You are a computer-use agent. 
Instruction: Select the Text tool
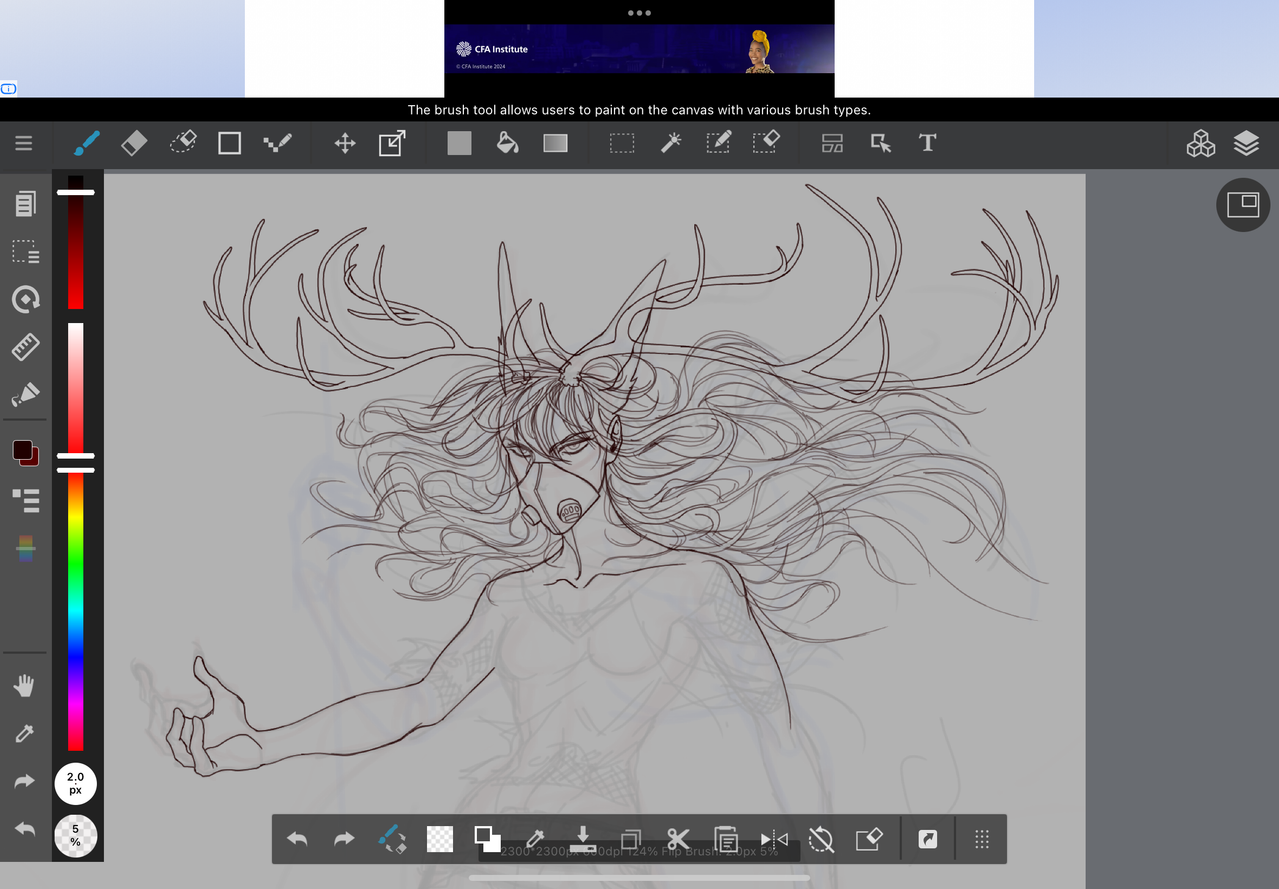pos(928,144)
